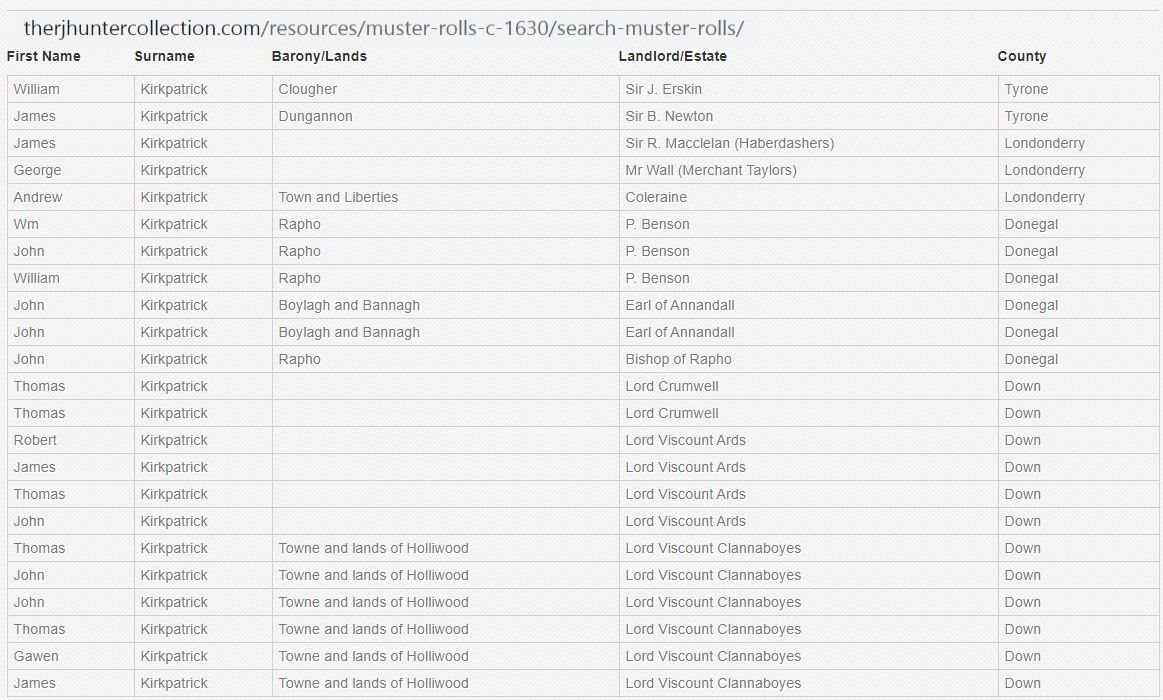Click the Landlord/Estate column header
Screen dimensions: 1163x700
pyautogui.click(x=672, y=56)
